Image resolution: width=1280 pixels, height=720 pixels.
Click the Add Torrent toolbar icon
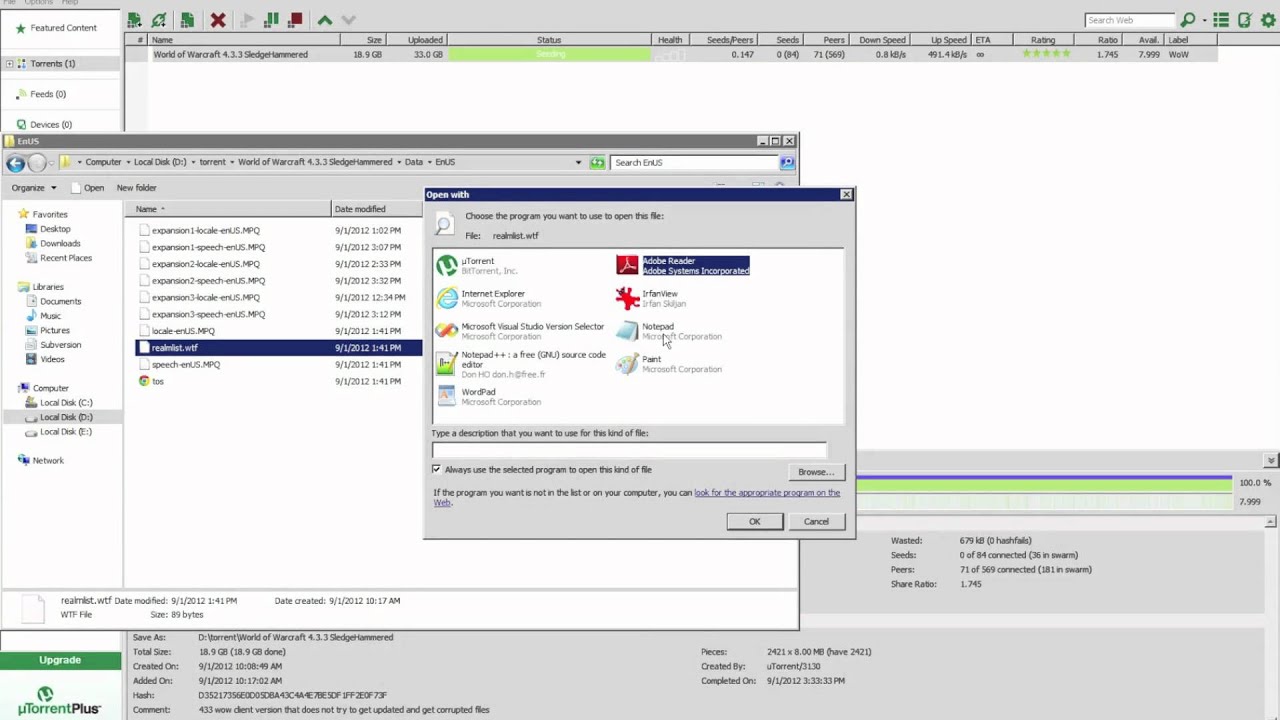(x=134, y=19)
